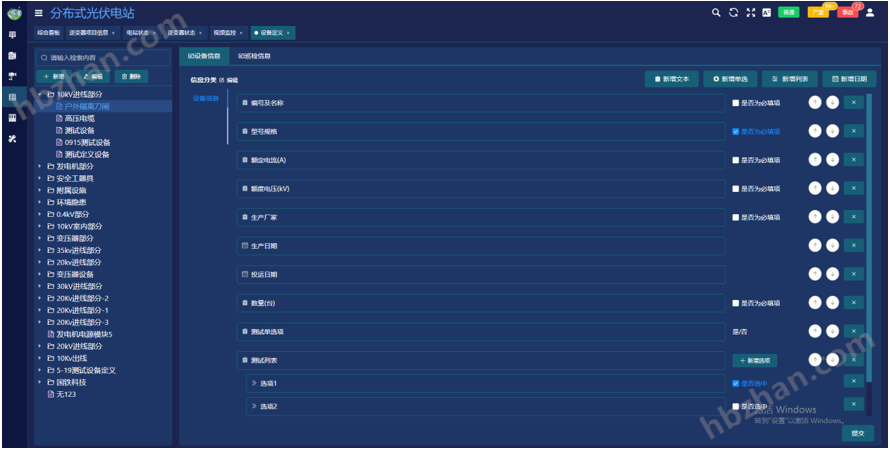
Task: Expand the 安全工器具 tree node
Action: (40, 178)
